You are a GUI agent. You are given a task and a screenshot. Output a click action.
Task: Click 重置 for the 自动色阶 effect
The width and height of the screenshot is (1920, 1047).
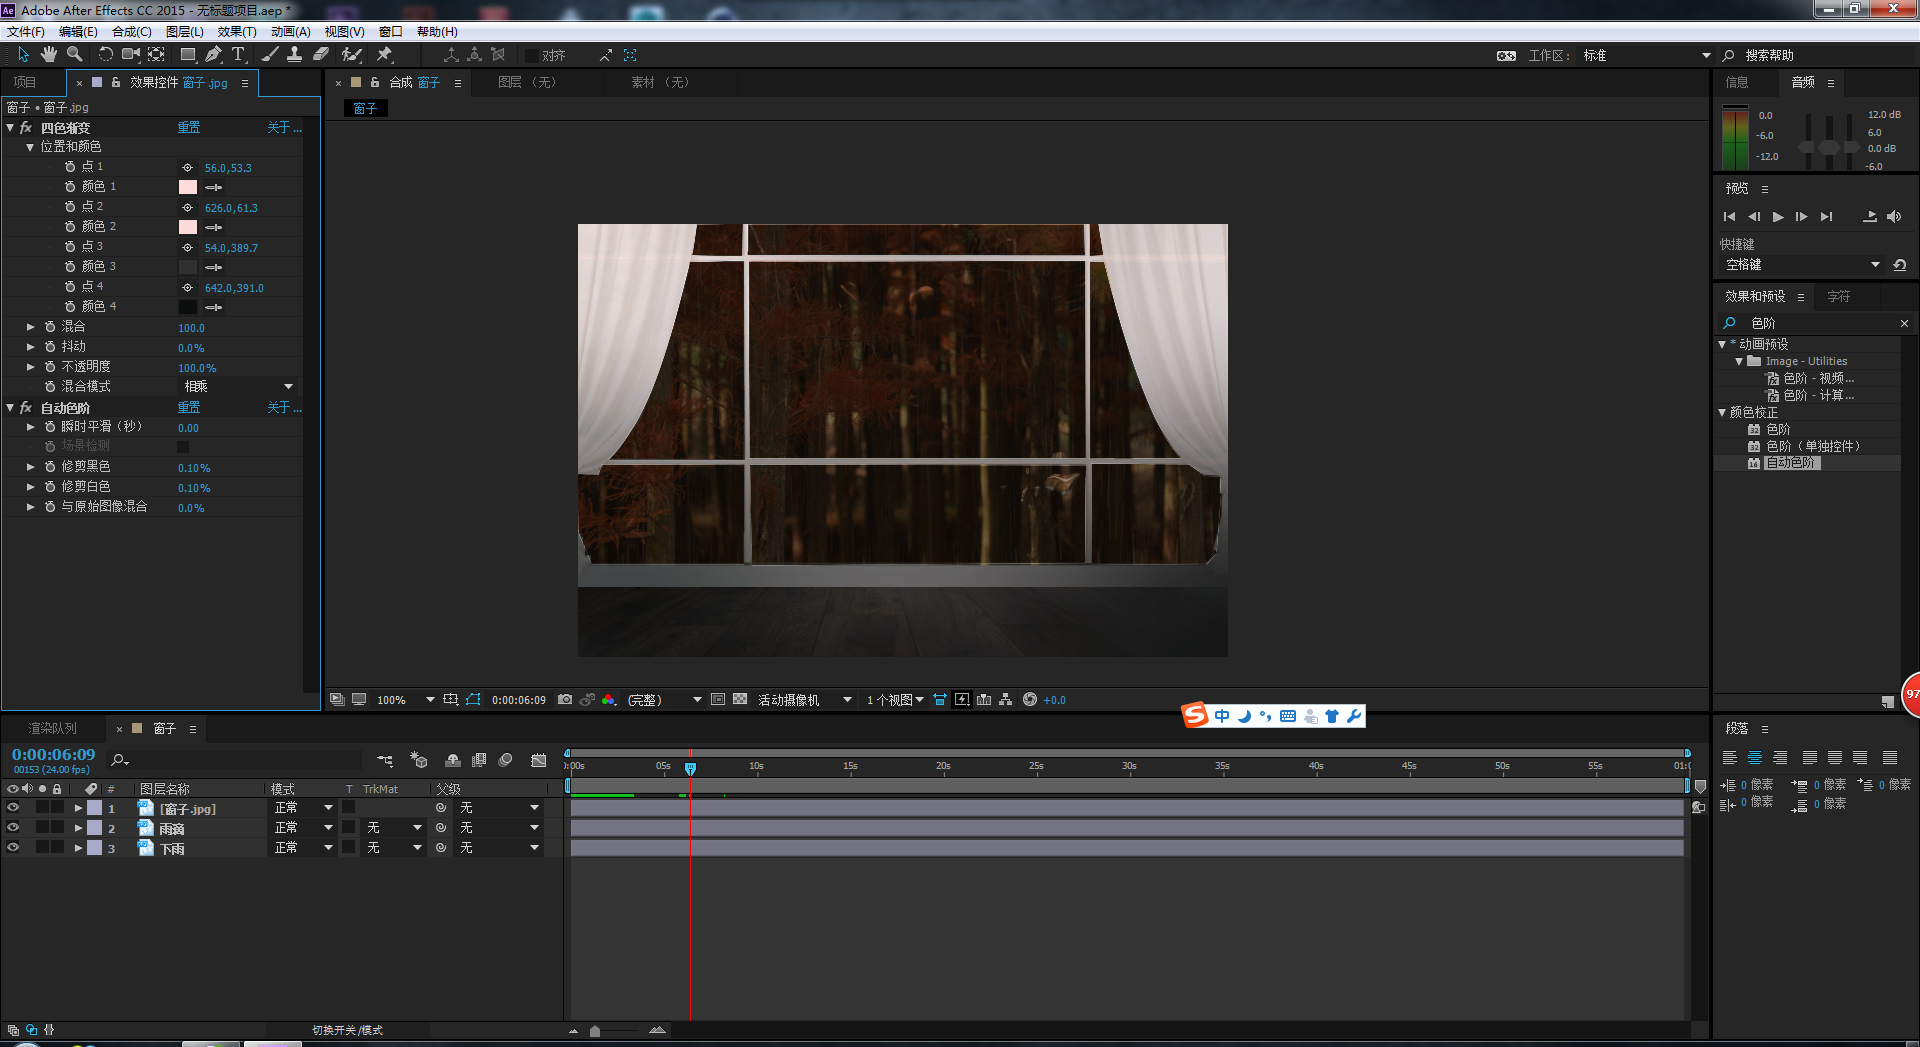point(189,408)
